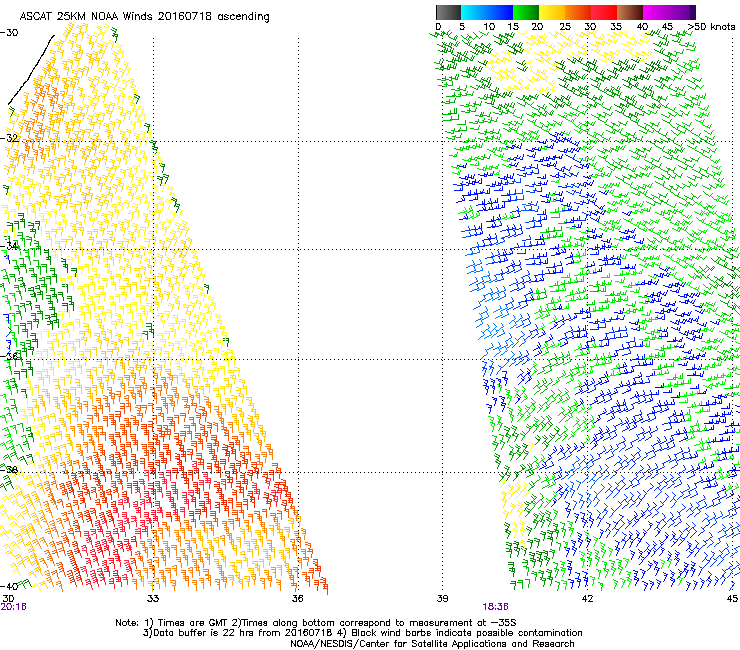Image resolution: width=740 pixels, height=650 pixels.
Task: Click the "10" legend scale label
Action: point(489,27)
